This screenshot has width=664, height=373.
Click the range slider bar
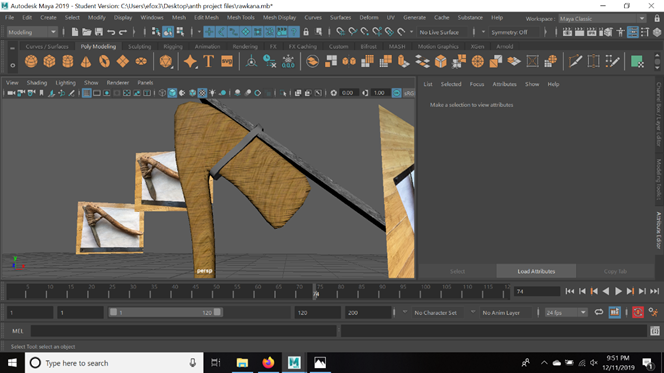click(x=165, y=312)
